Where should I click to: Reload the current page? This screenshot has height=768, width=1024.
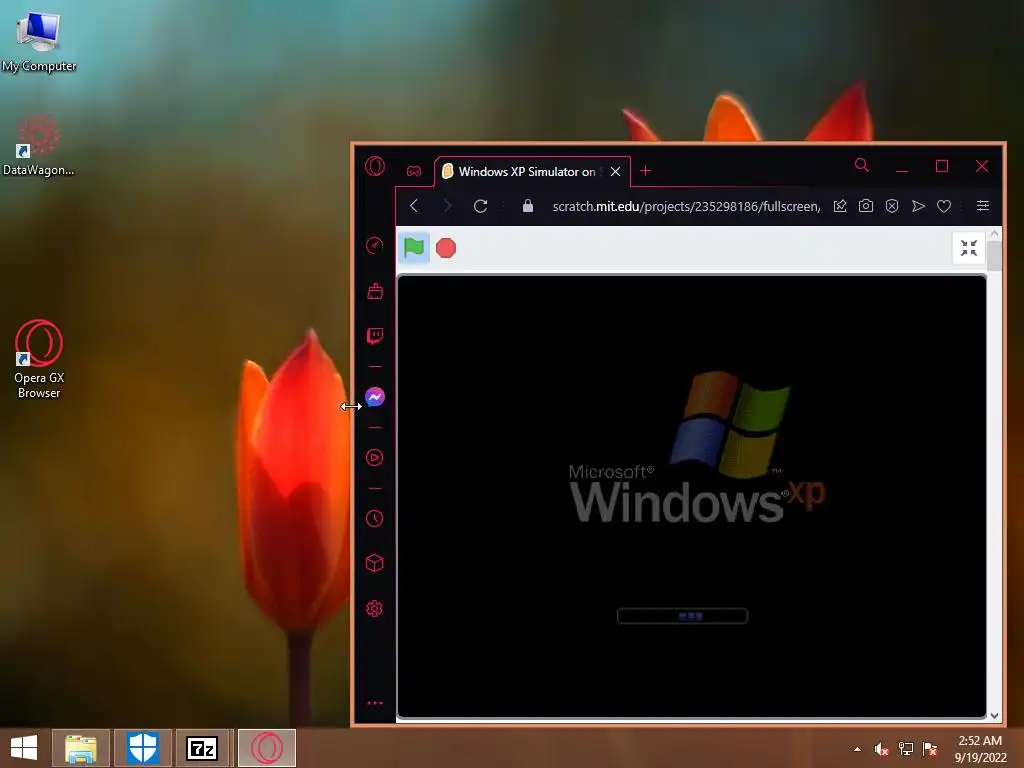click(481, 206)
